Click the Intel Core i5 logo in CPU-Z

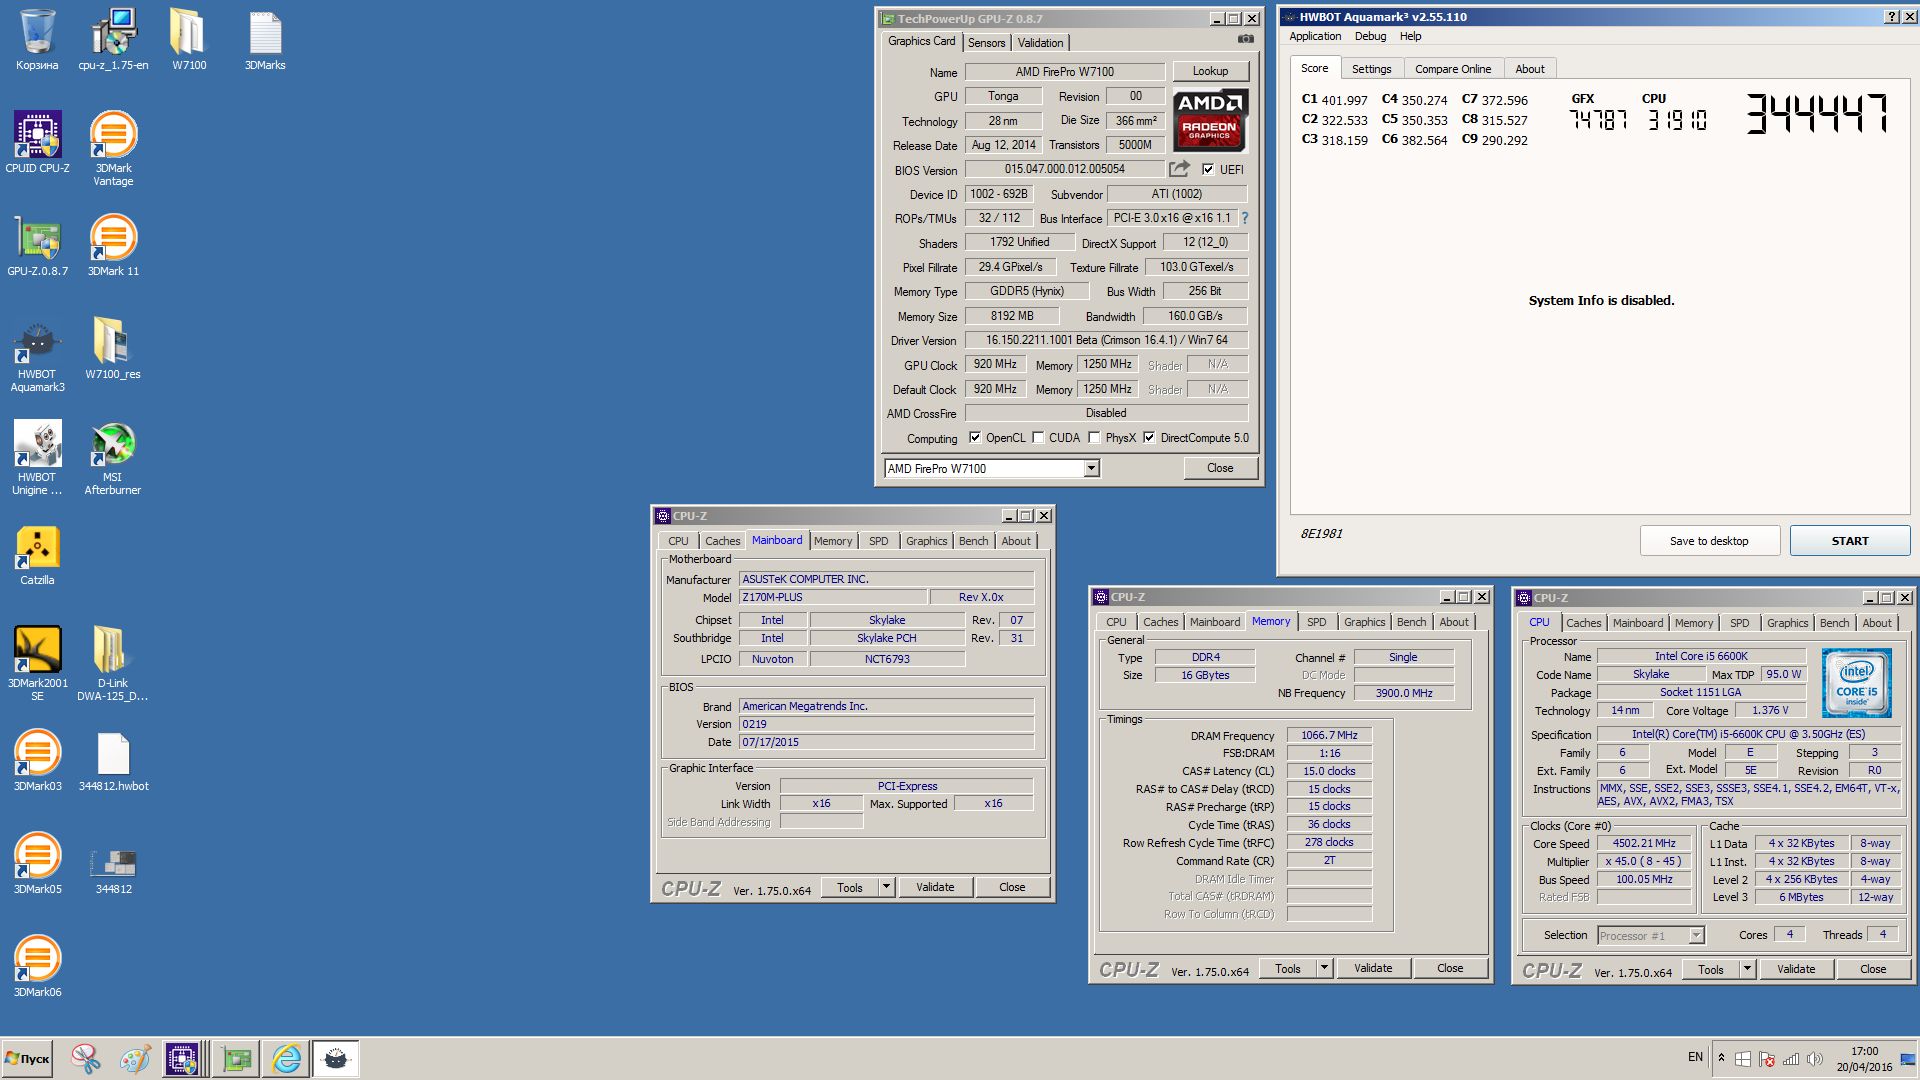[x=1857, y=684]
